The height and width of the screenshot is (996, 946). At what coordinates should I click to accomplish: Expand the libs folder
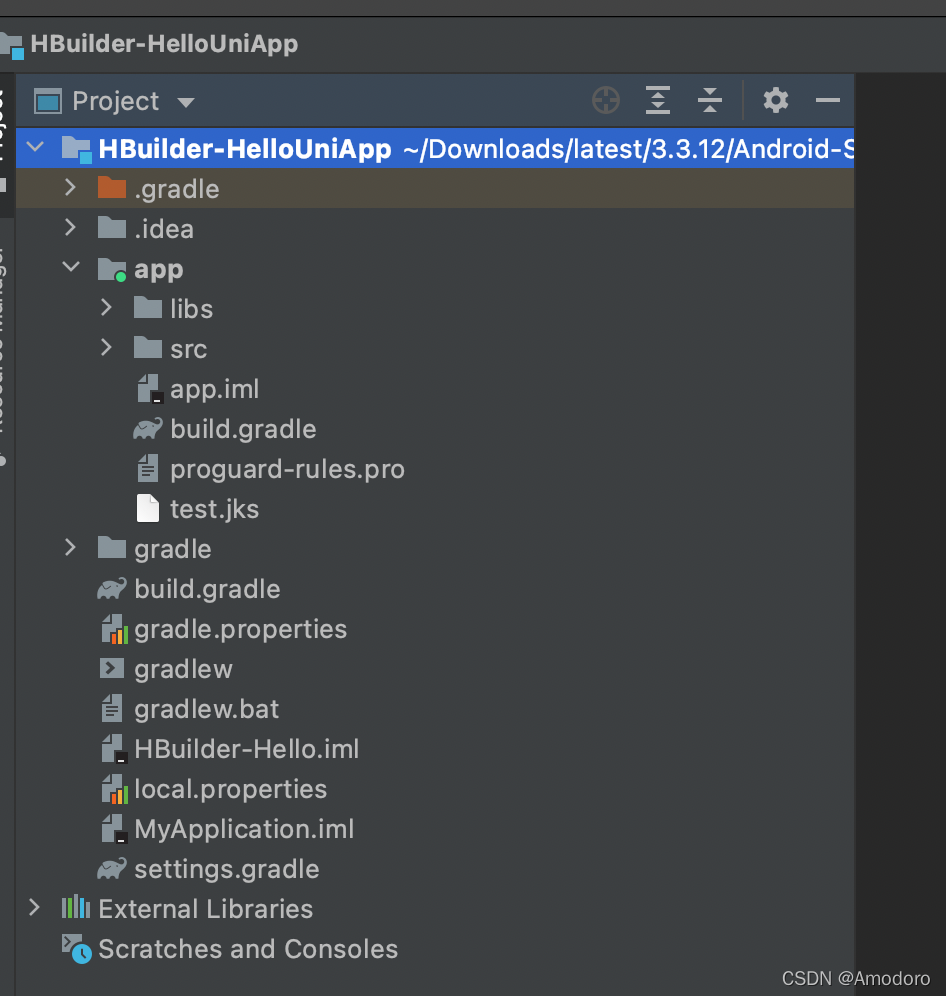pos(106,307)
